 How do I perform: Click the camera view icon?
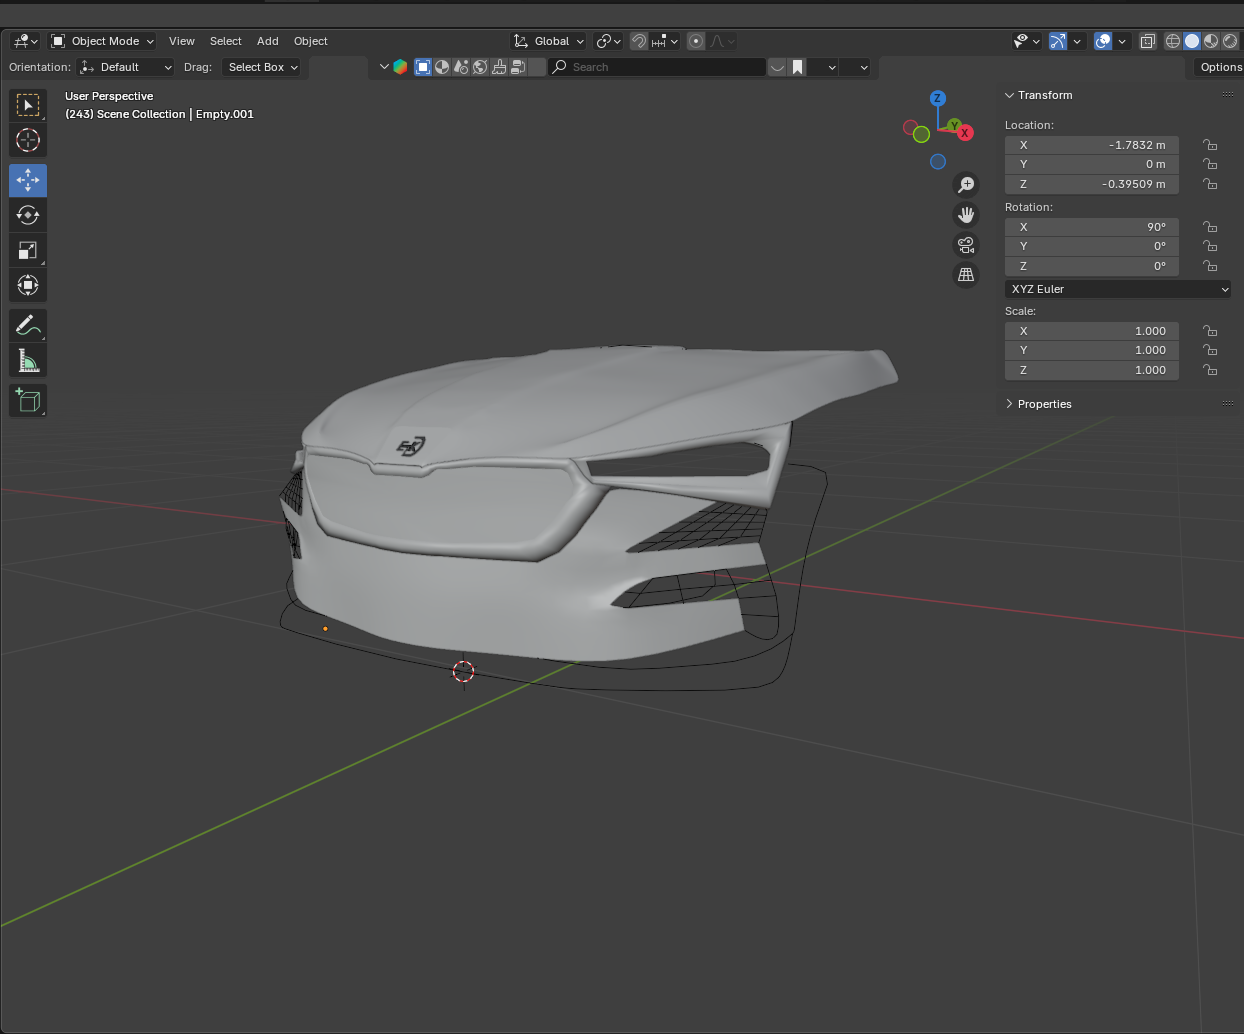(966, 245)
